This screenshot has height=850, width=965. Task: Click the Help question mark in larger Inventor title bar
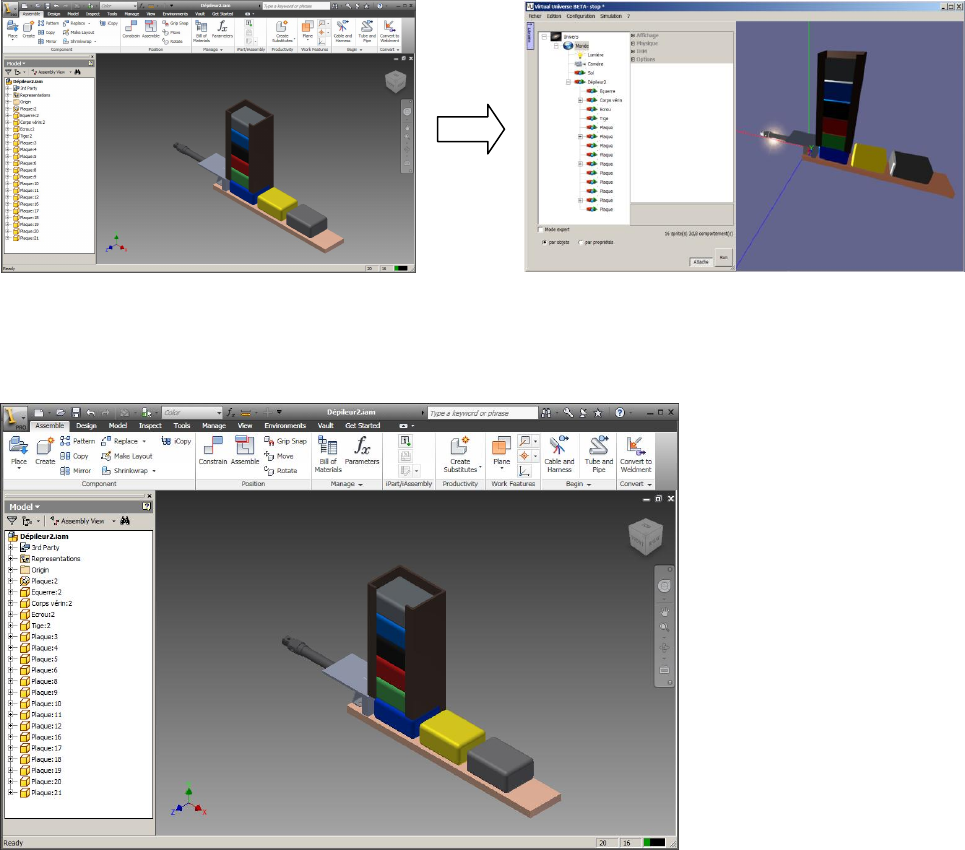(620, 412)
